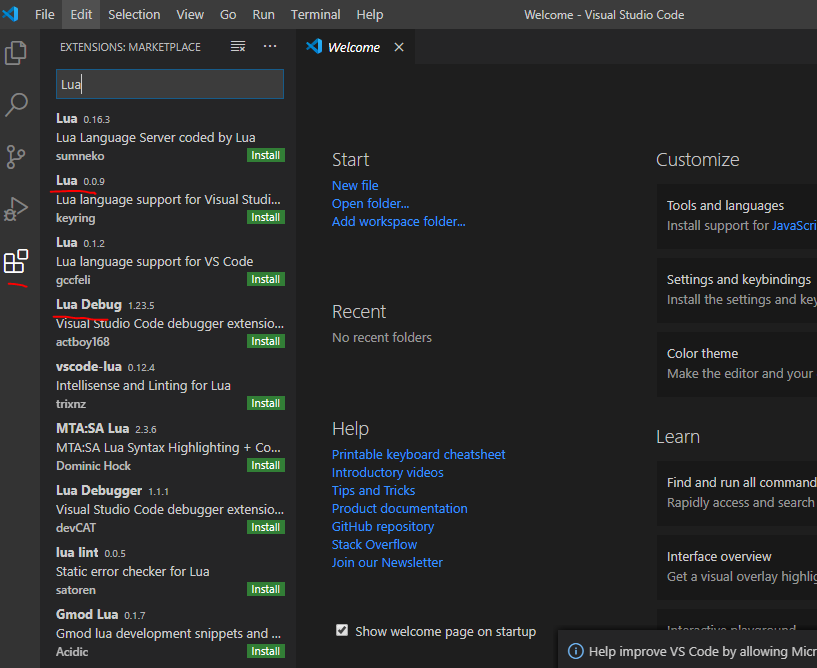Click the New file link
Viewport: 817px width, 668px height.
(x=355, y=185)
